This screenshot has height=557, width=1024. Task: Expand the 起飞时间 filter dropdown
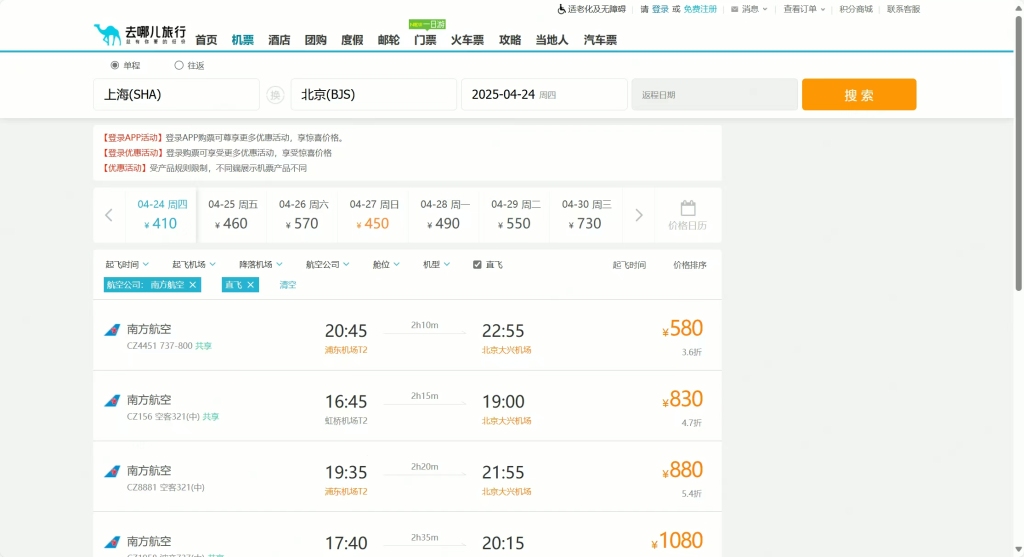click(127, 265)
